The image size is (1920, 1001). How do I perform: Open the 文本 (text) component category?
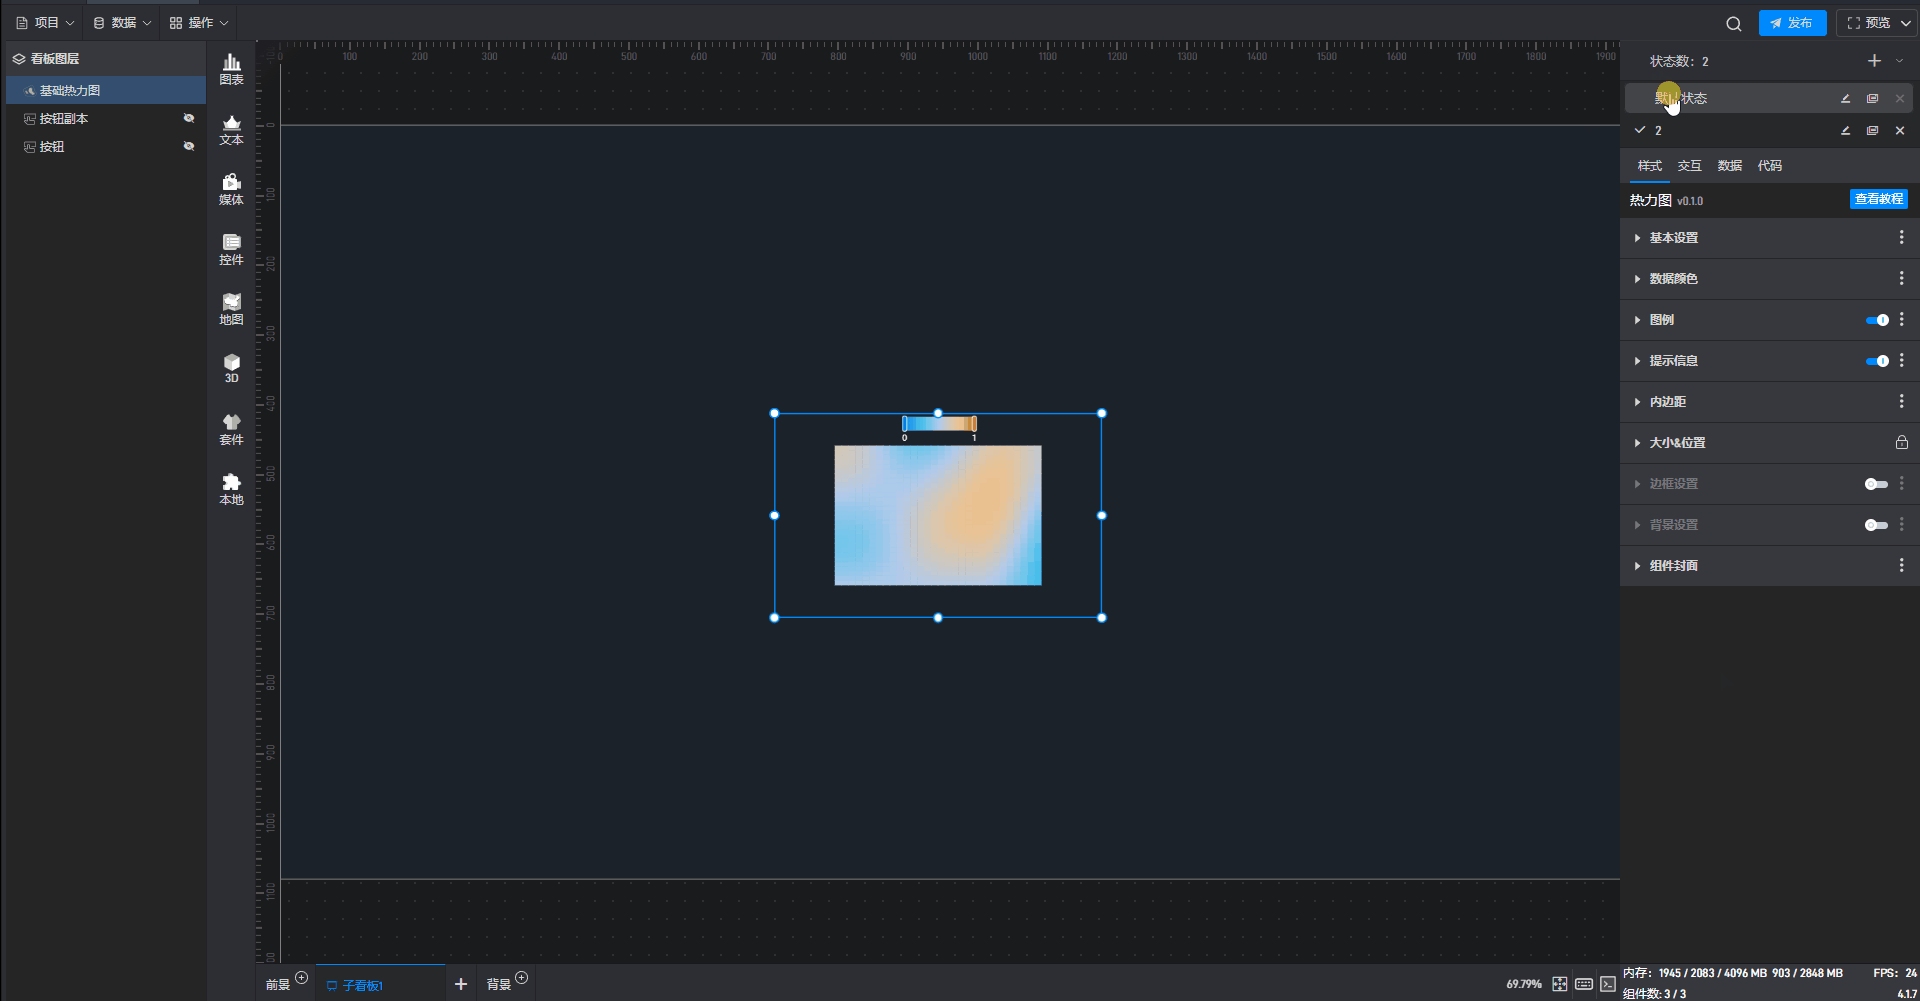231,129
